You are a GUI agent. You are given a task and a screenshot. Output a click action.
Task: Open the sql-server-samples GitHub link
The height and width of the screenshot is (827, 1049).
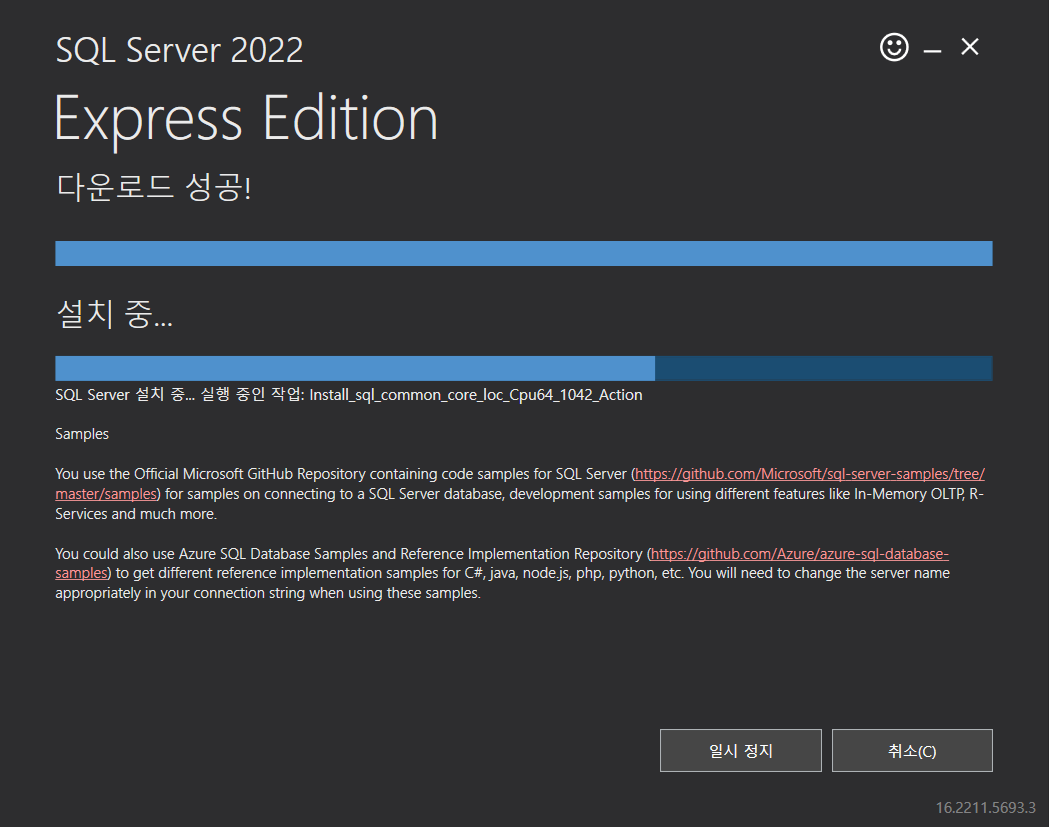tap(809, 474)
